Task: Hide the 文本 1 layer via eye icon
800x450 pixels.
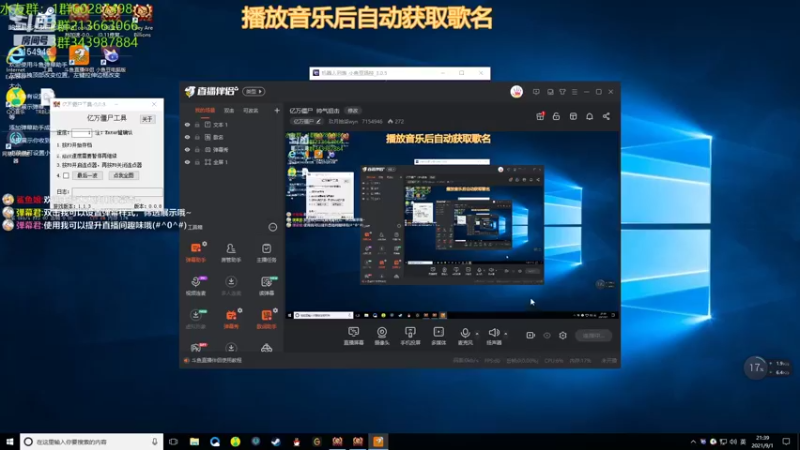Action: pos(187,124)
